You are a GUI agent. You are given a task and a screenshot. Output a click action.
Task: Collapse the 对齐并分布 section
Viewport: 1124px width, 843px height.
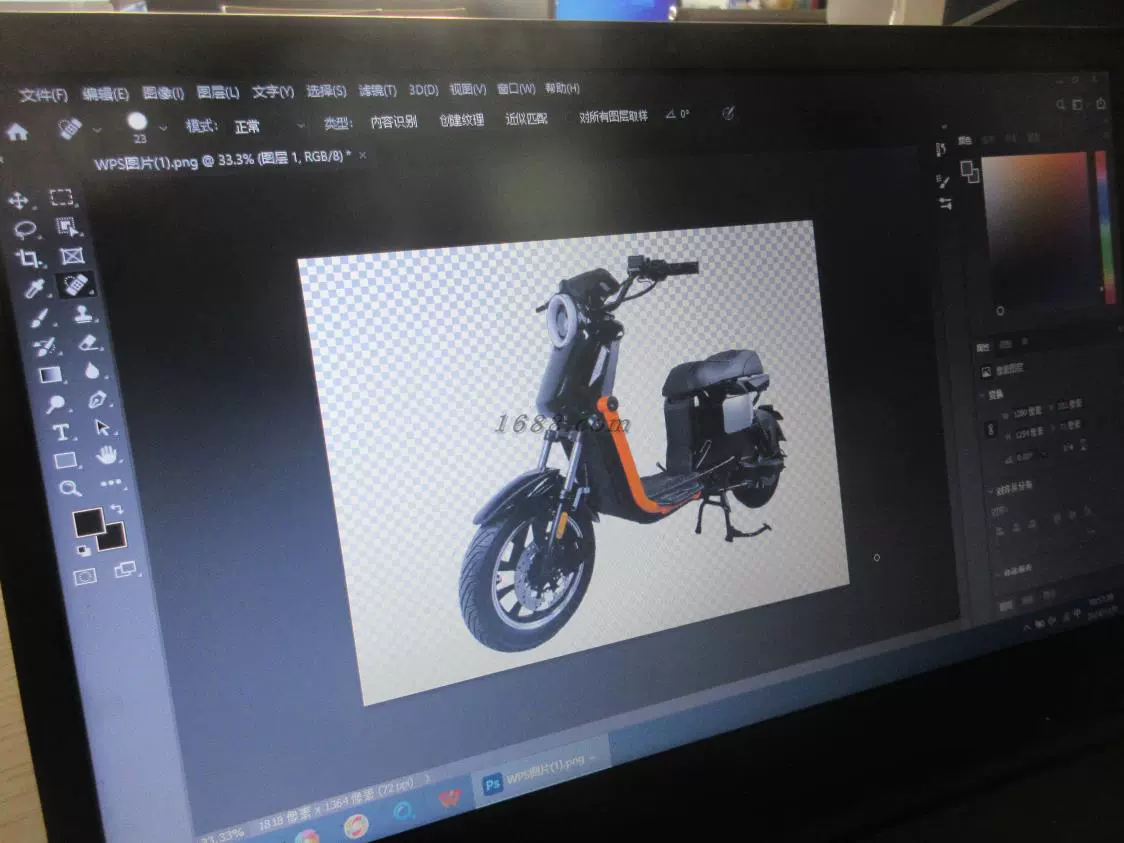(993, 490)
